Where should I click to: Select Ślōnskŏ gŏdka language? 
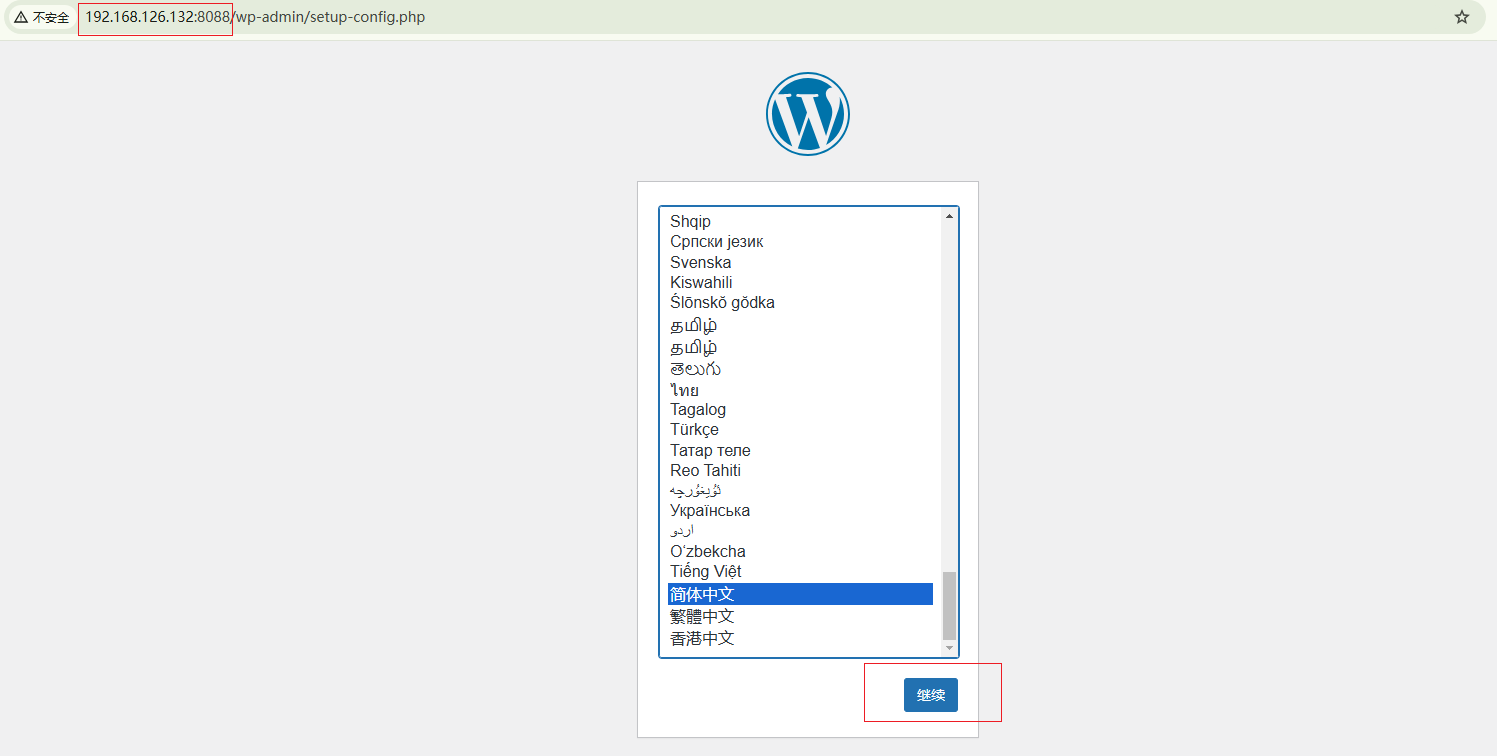click(800, 302)
